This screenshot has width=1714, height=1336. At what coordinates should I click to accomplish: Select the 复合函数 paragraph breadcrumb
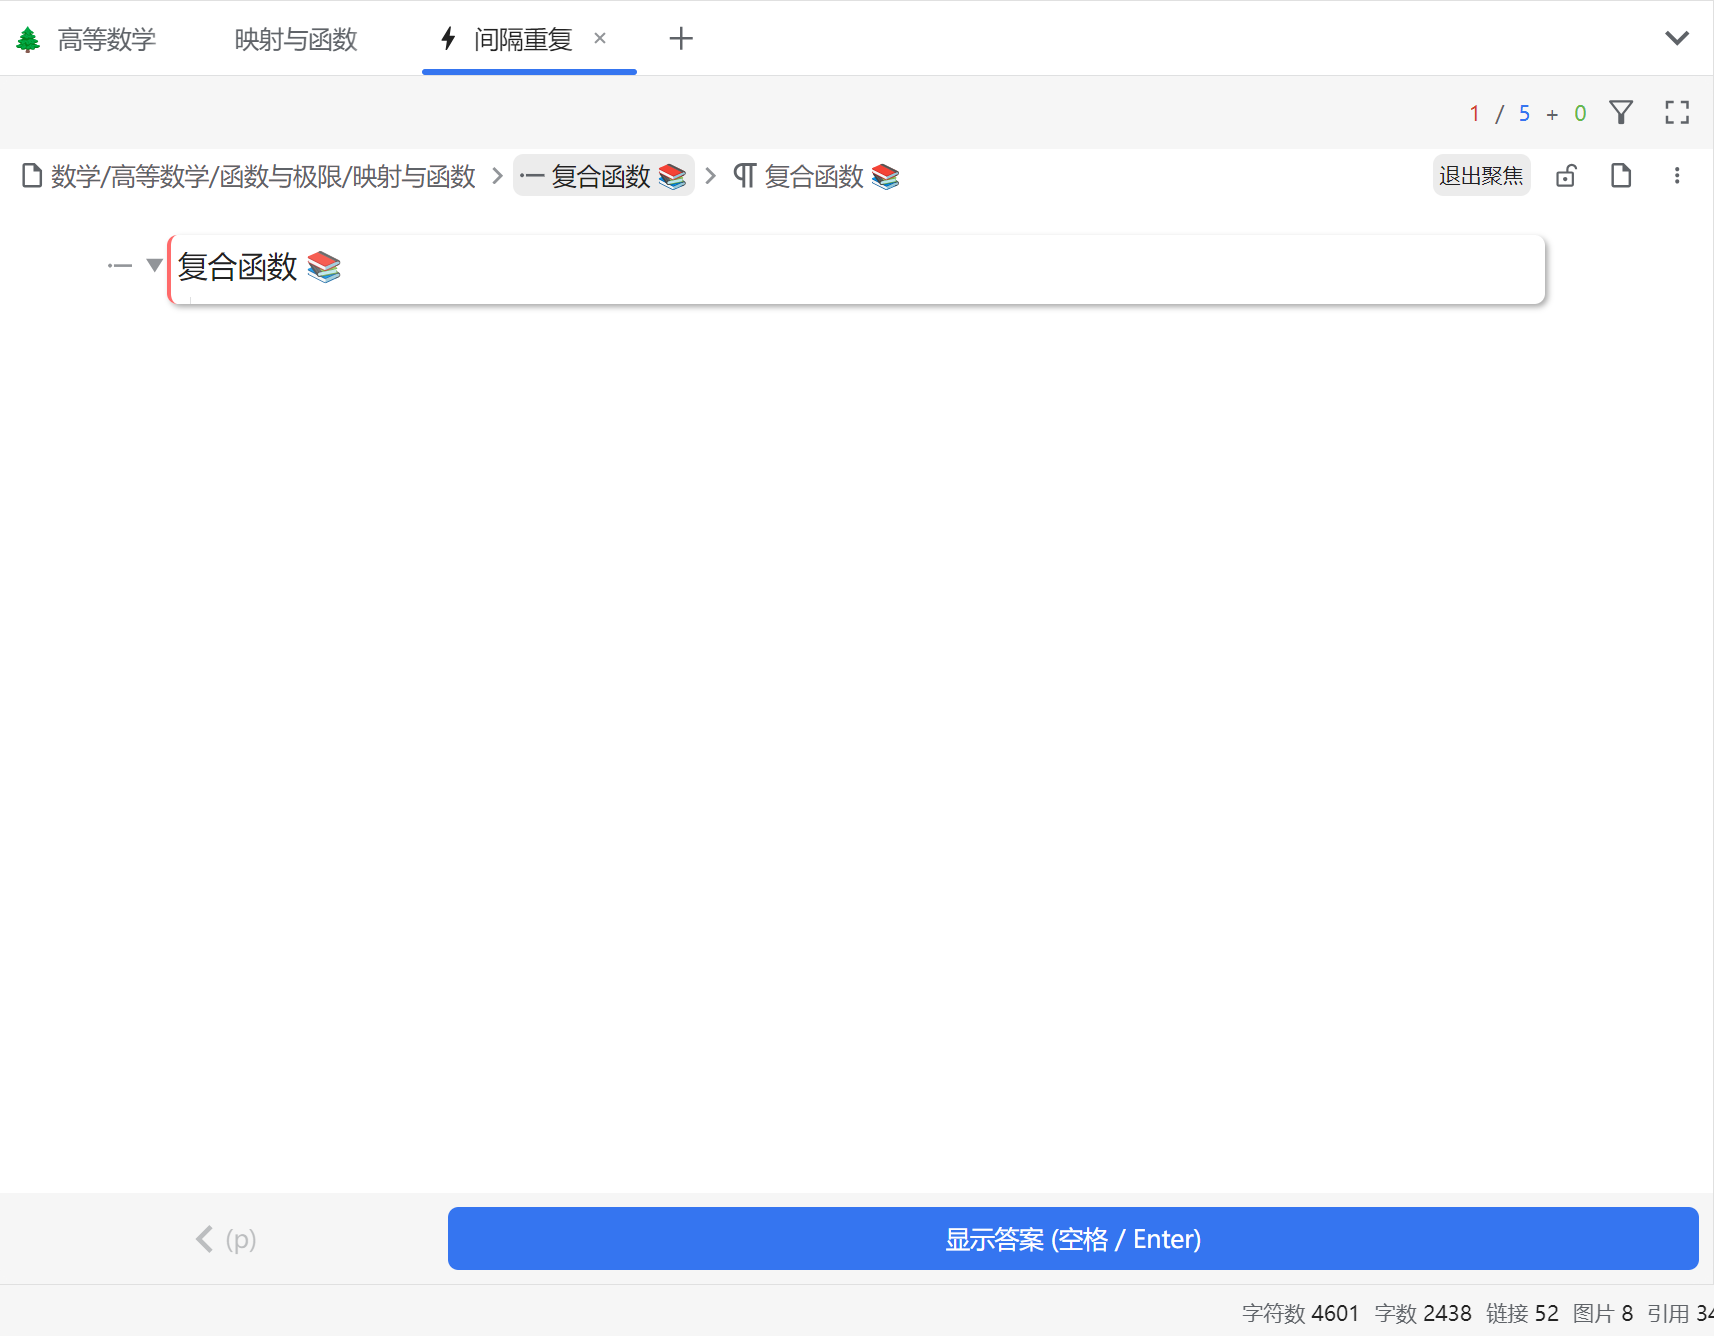click(816, 176)
